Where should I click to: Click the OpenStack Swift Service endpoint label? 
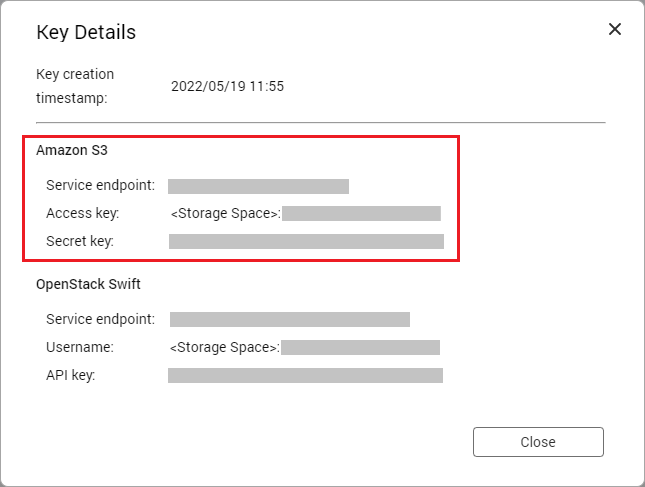pos(100,319)
